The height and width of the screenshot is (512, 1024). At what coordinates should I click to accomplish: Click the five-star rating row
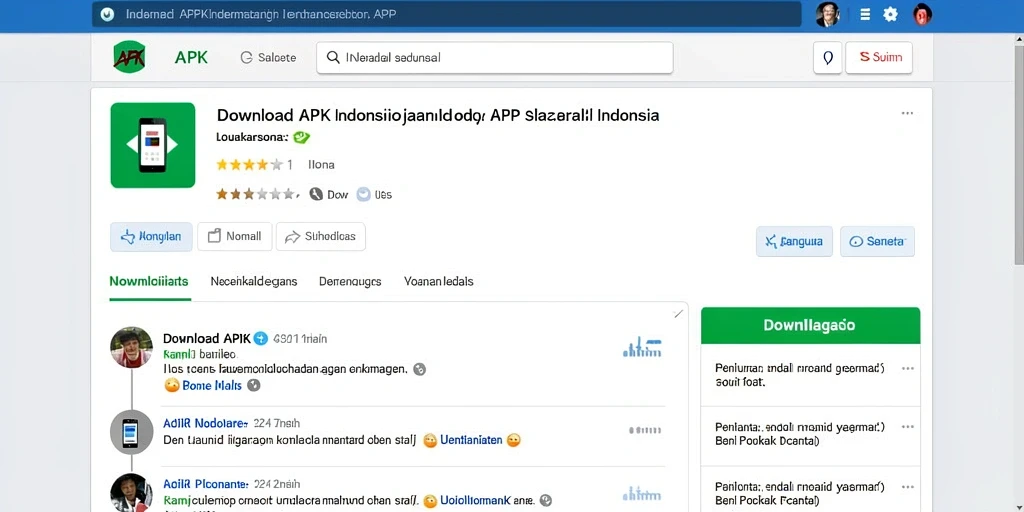[249, 165]
